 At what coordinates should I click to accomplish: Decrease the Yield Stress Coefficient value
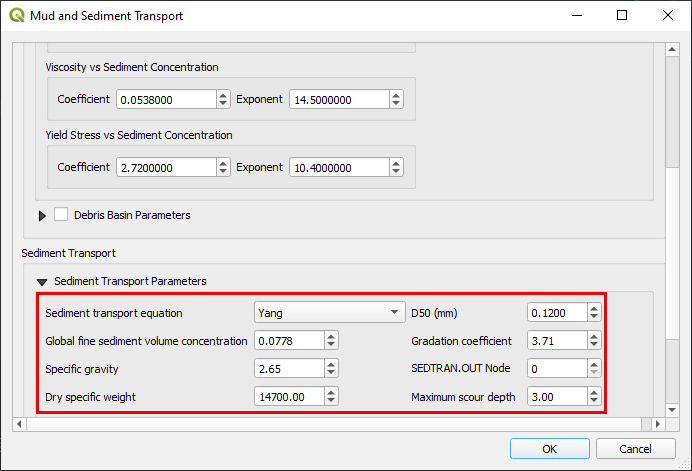coord(222,172)
